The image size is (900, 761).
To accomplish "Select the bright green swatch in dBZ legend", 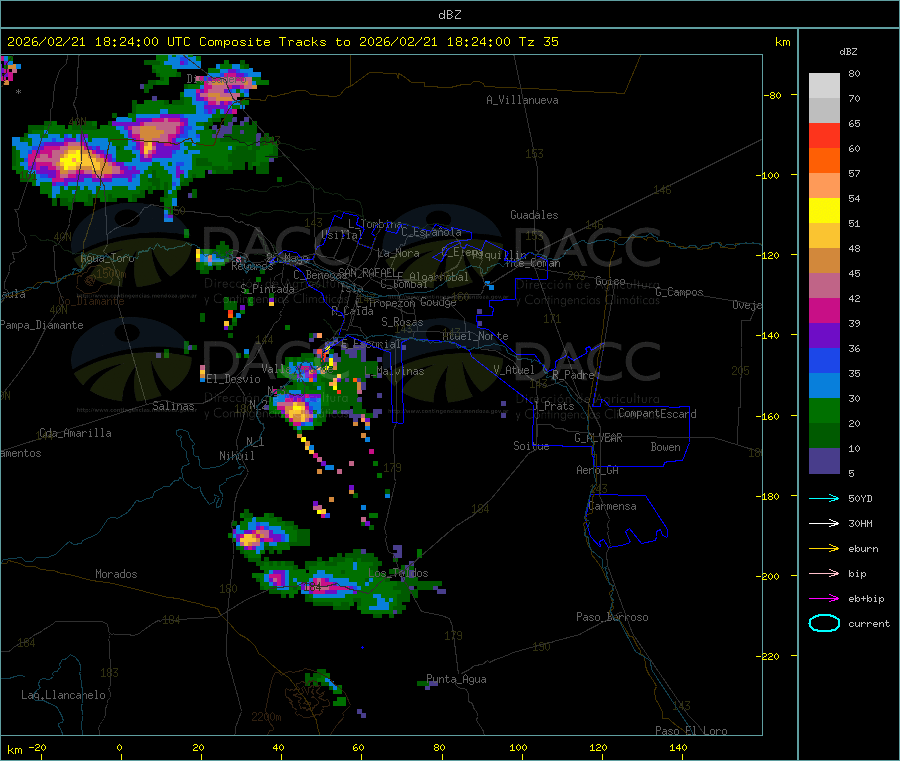I will point(824,410).
